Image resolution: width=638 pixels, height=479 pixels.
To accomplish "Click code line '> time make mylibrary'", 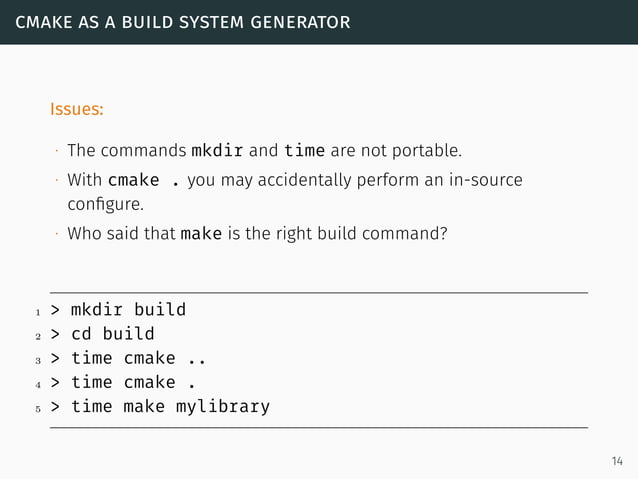I will point(160,407).
